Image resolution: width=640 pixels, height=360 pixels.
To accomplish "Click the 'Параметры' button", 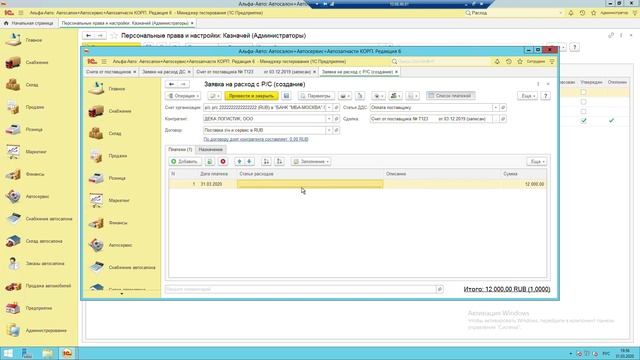I will coord(316,96).
